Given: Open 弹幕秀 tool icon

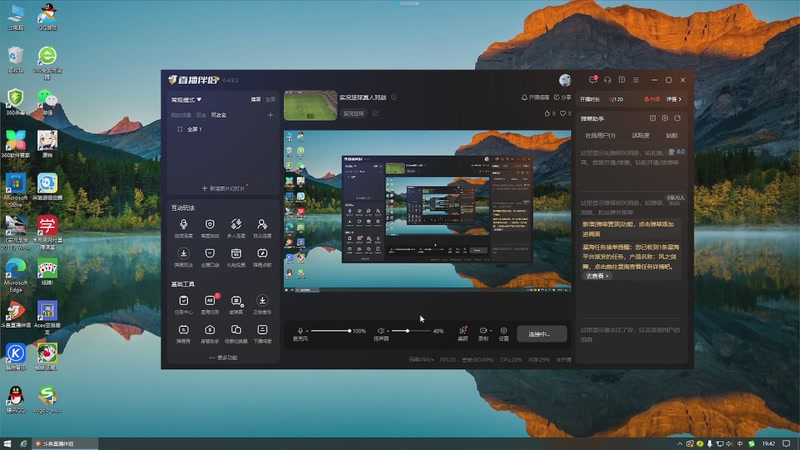Looking at the screenshot, I should tap(184, 334).
